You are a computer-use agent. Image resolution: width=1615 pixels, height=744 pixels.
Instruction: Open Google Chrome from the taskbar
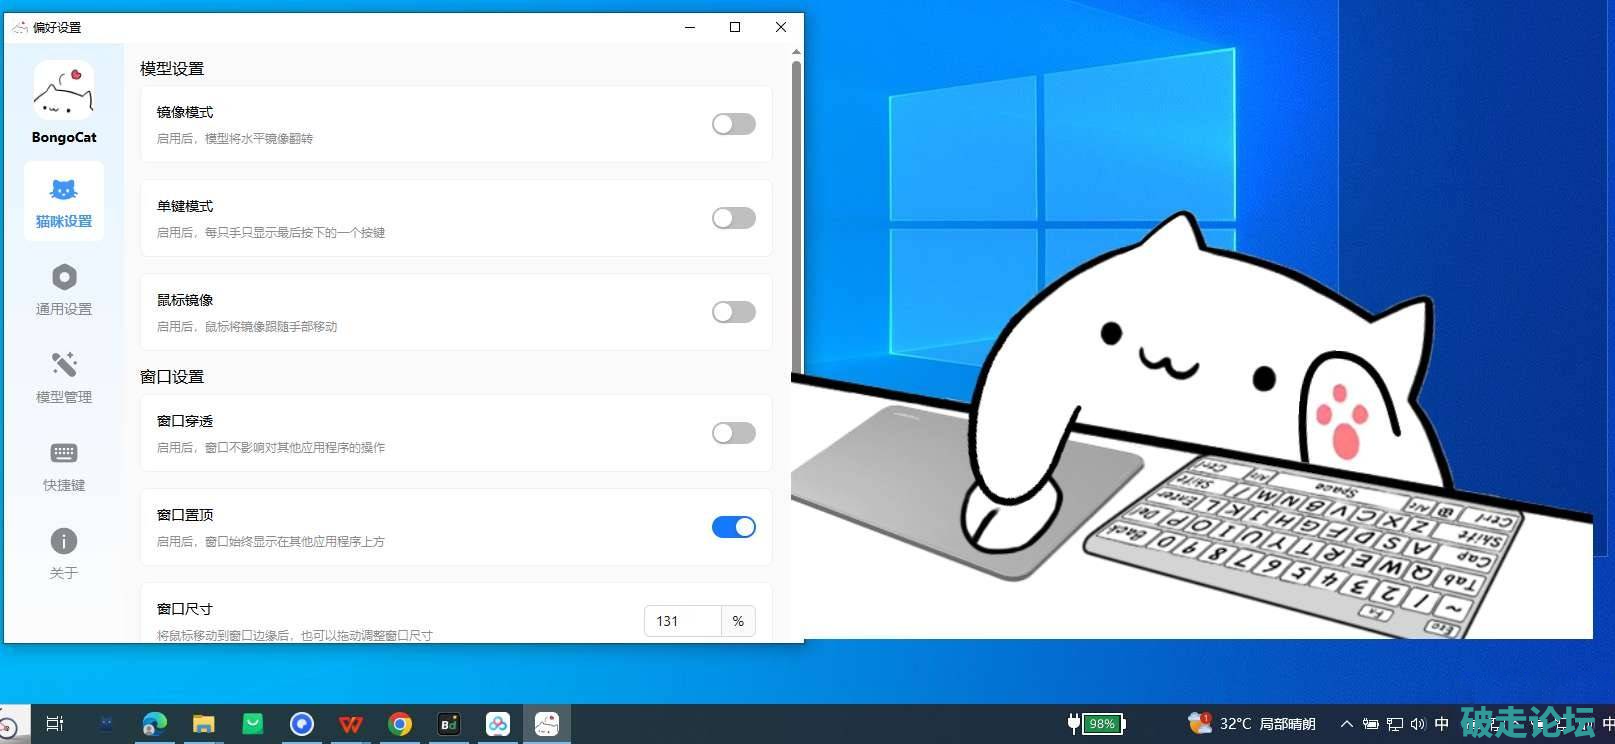(x=400, y=724)
